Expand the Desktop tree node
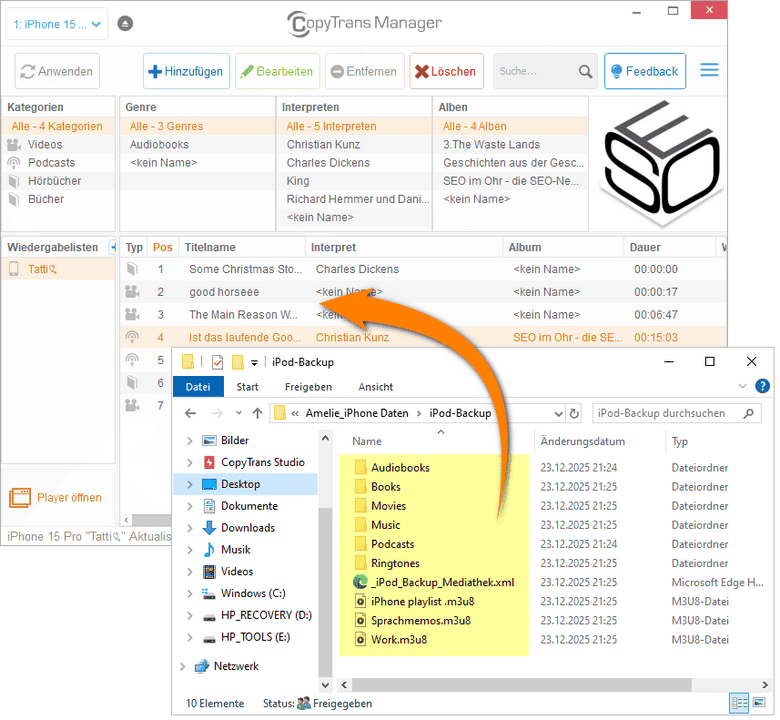780x720 pixels. 190,484
